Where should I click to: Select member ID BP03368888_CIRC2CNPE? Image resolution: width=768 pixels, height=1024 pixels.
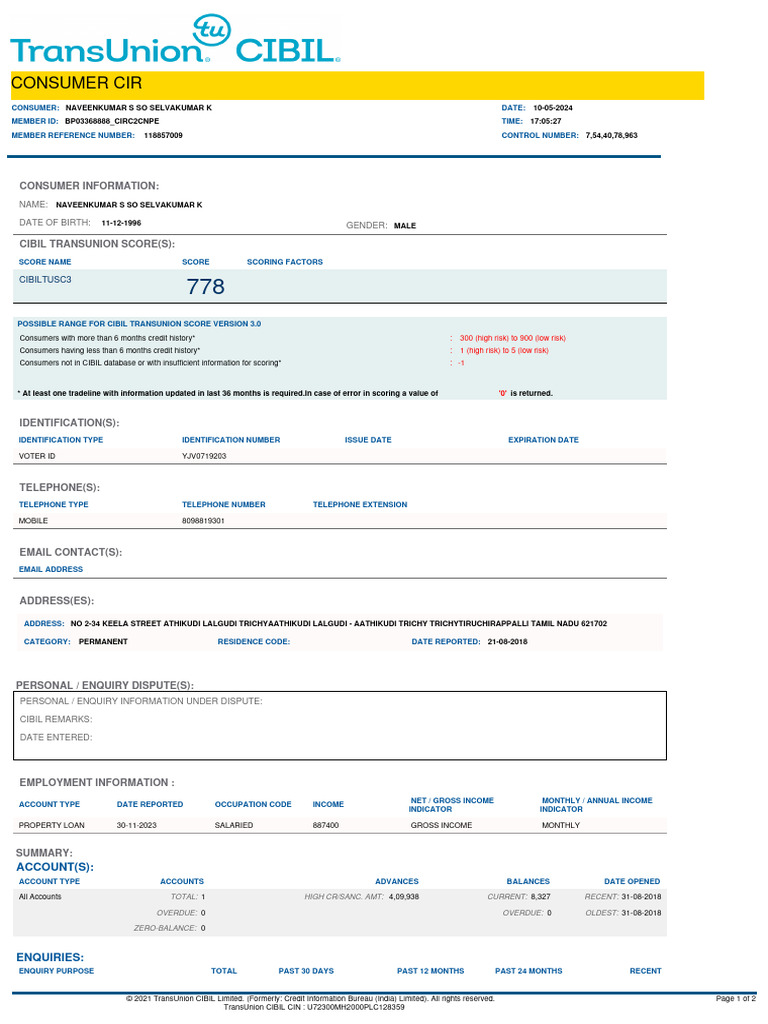112,121
